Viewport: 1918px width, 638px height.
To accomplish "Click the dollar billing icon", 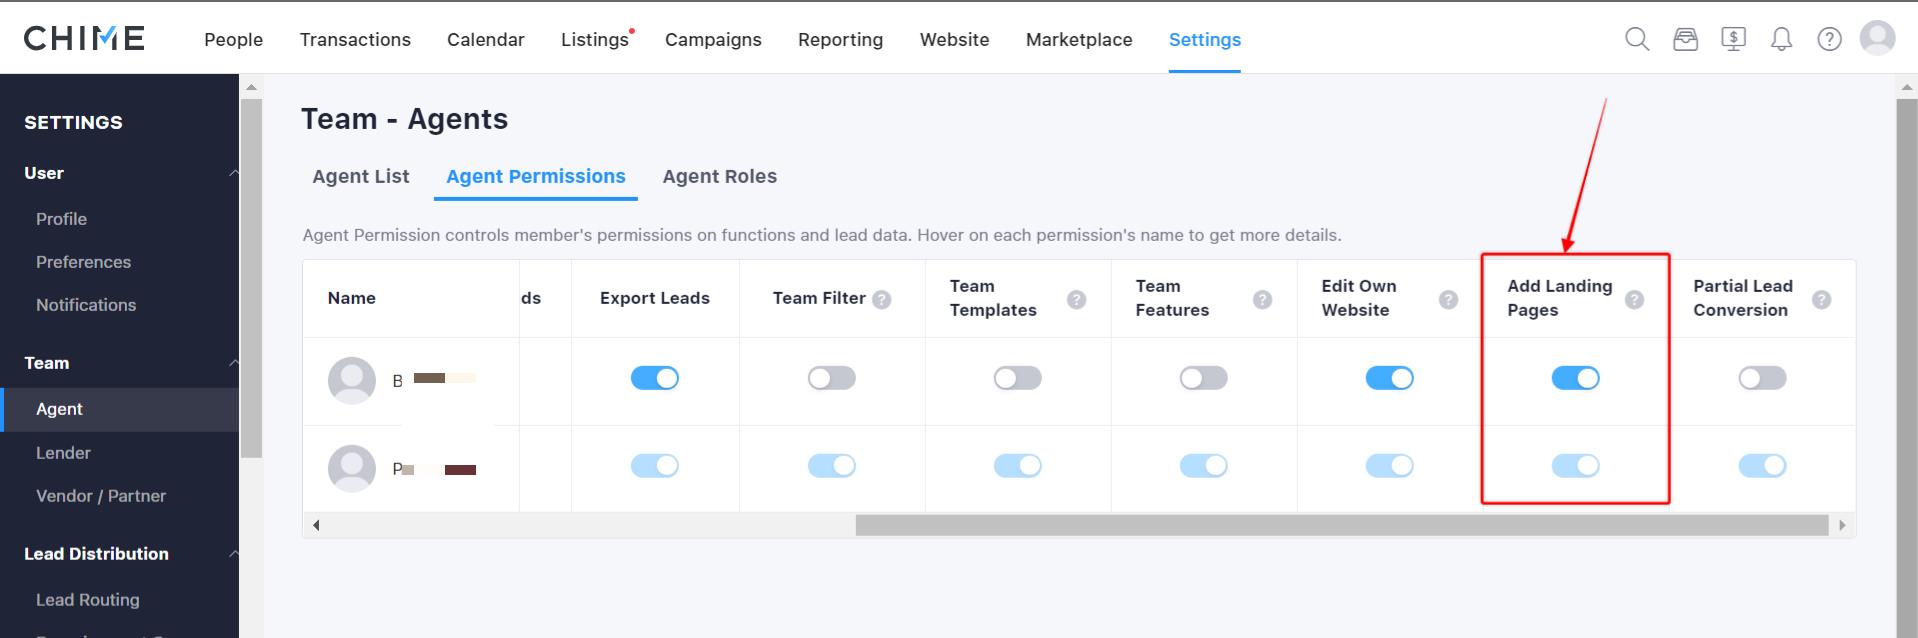I will click(1733, 39).
